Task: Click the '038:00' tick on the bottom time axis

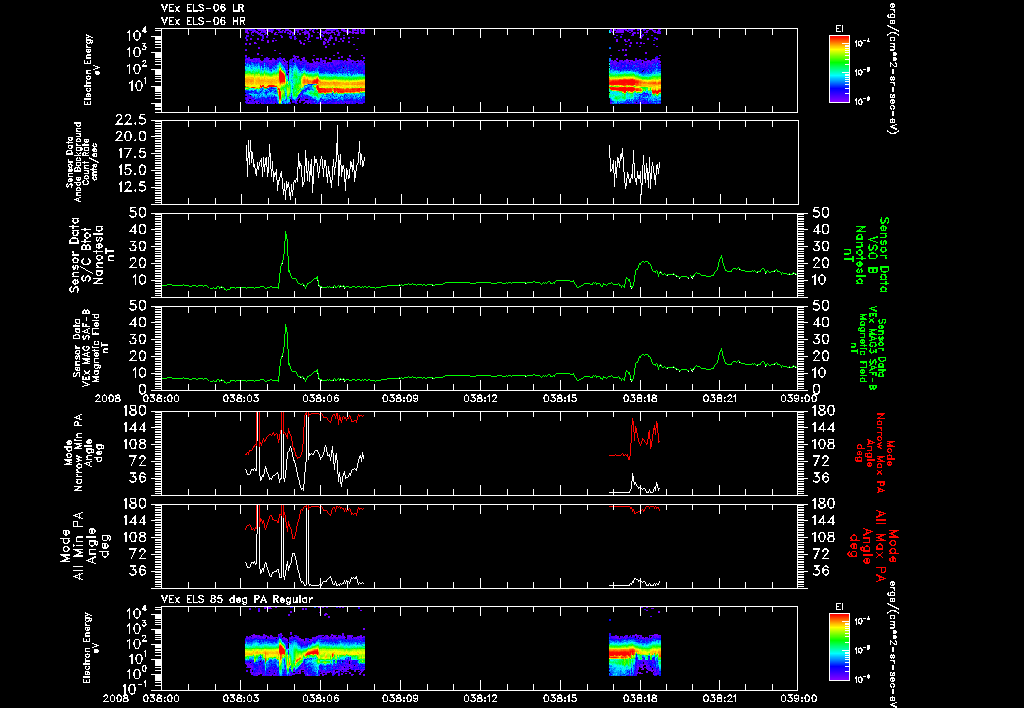Action: point(161,698)
